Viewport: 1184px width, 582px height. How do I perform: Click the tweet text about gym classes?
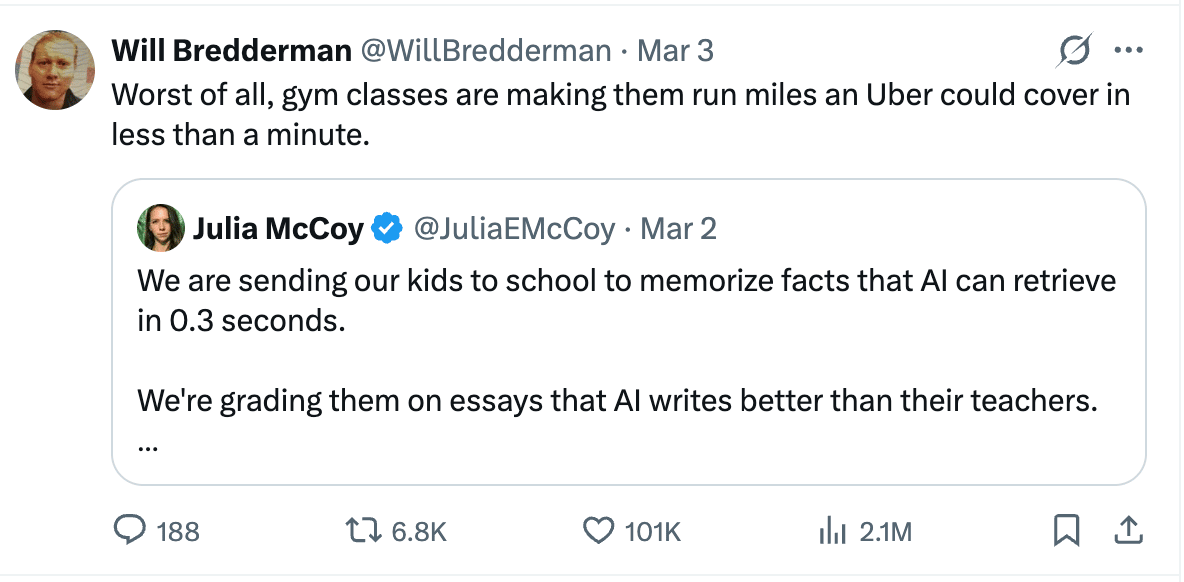[620, 113]
